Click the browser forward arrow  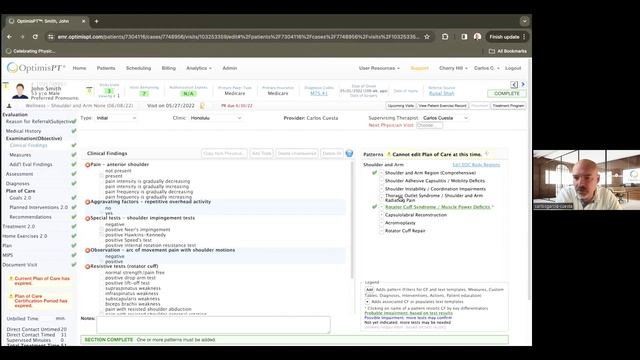pyautogui.click(x=22, y=37)
